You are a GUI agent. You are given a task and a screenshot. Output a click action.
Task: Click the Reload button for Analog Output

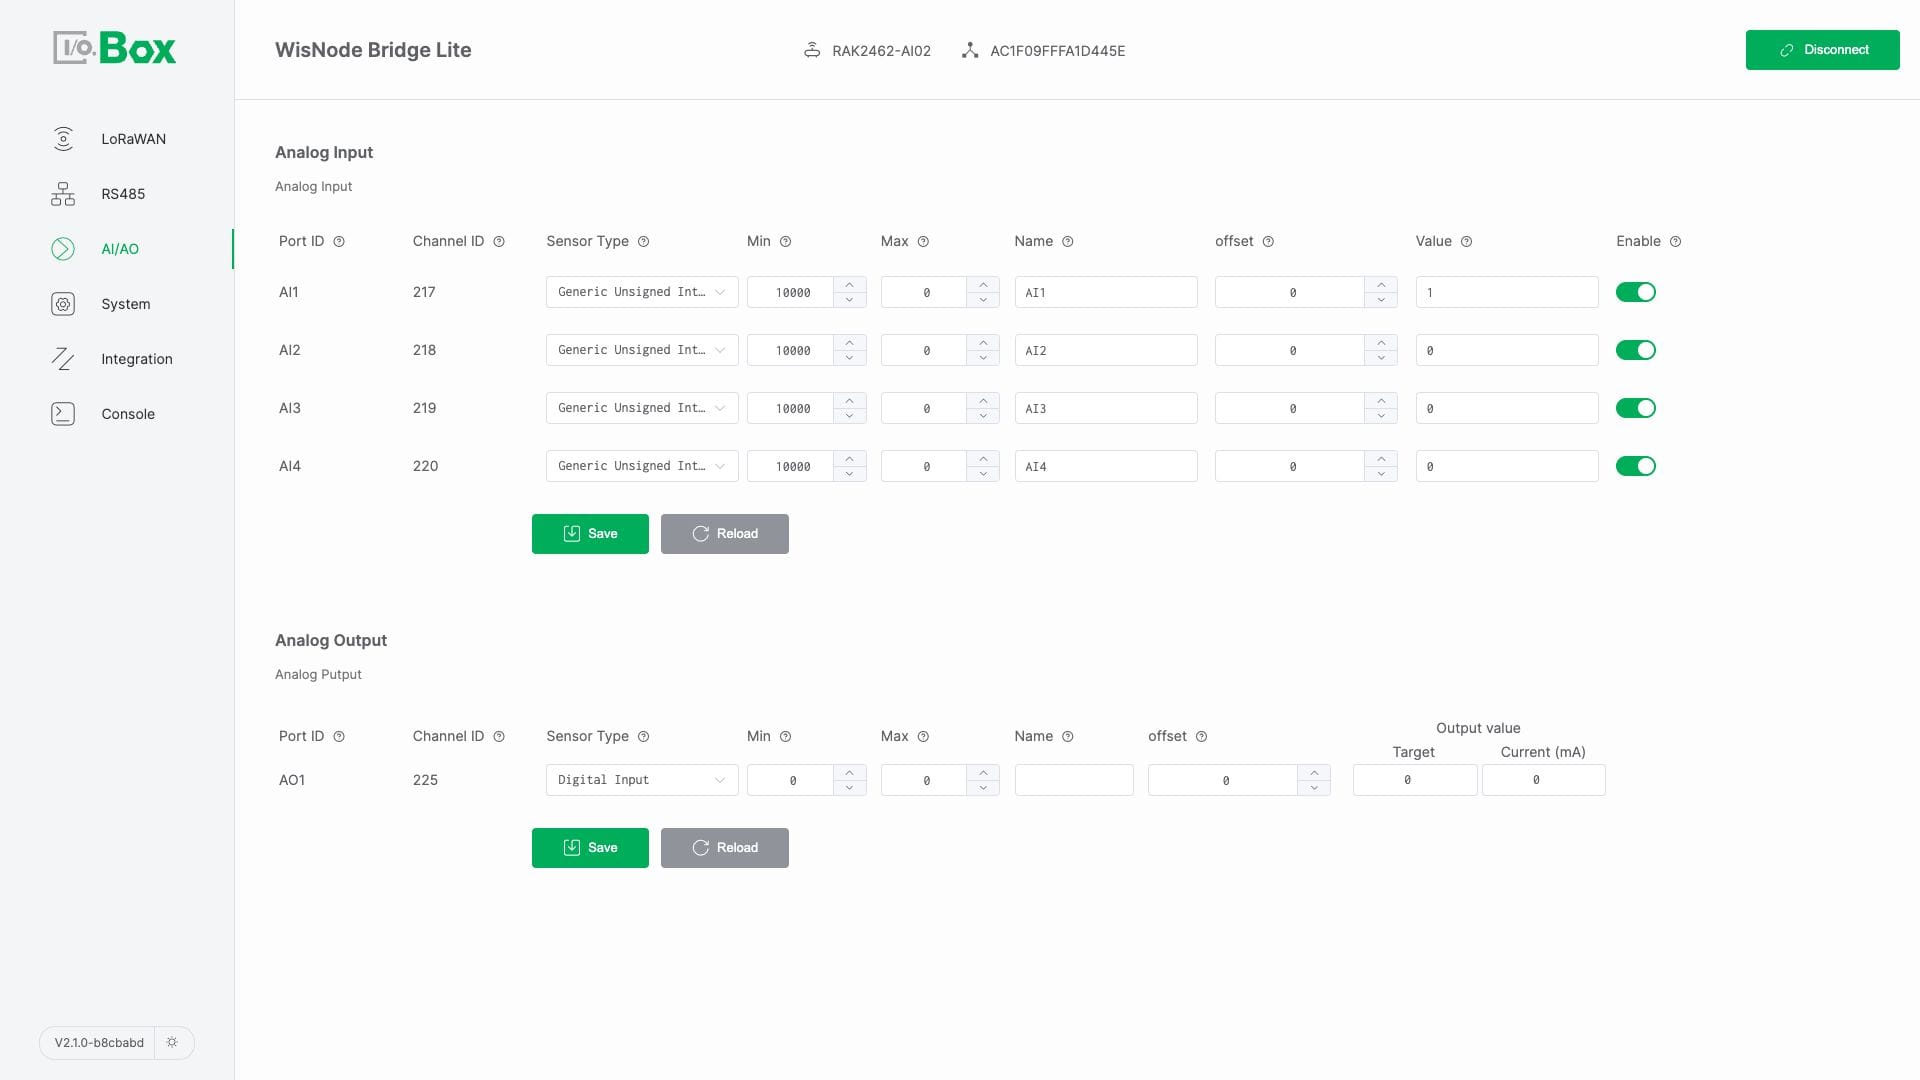pos(724,847)
